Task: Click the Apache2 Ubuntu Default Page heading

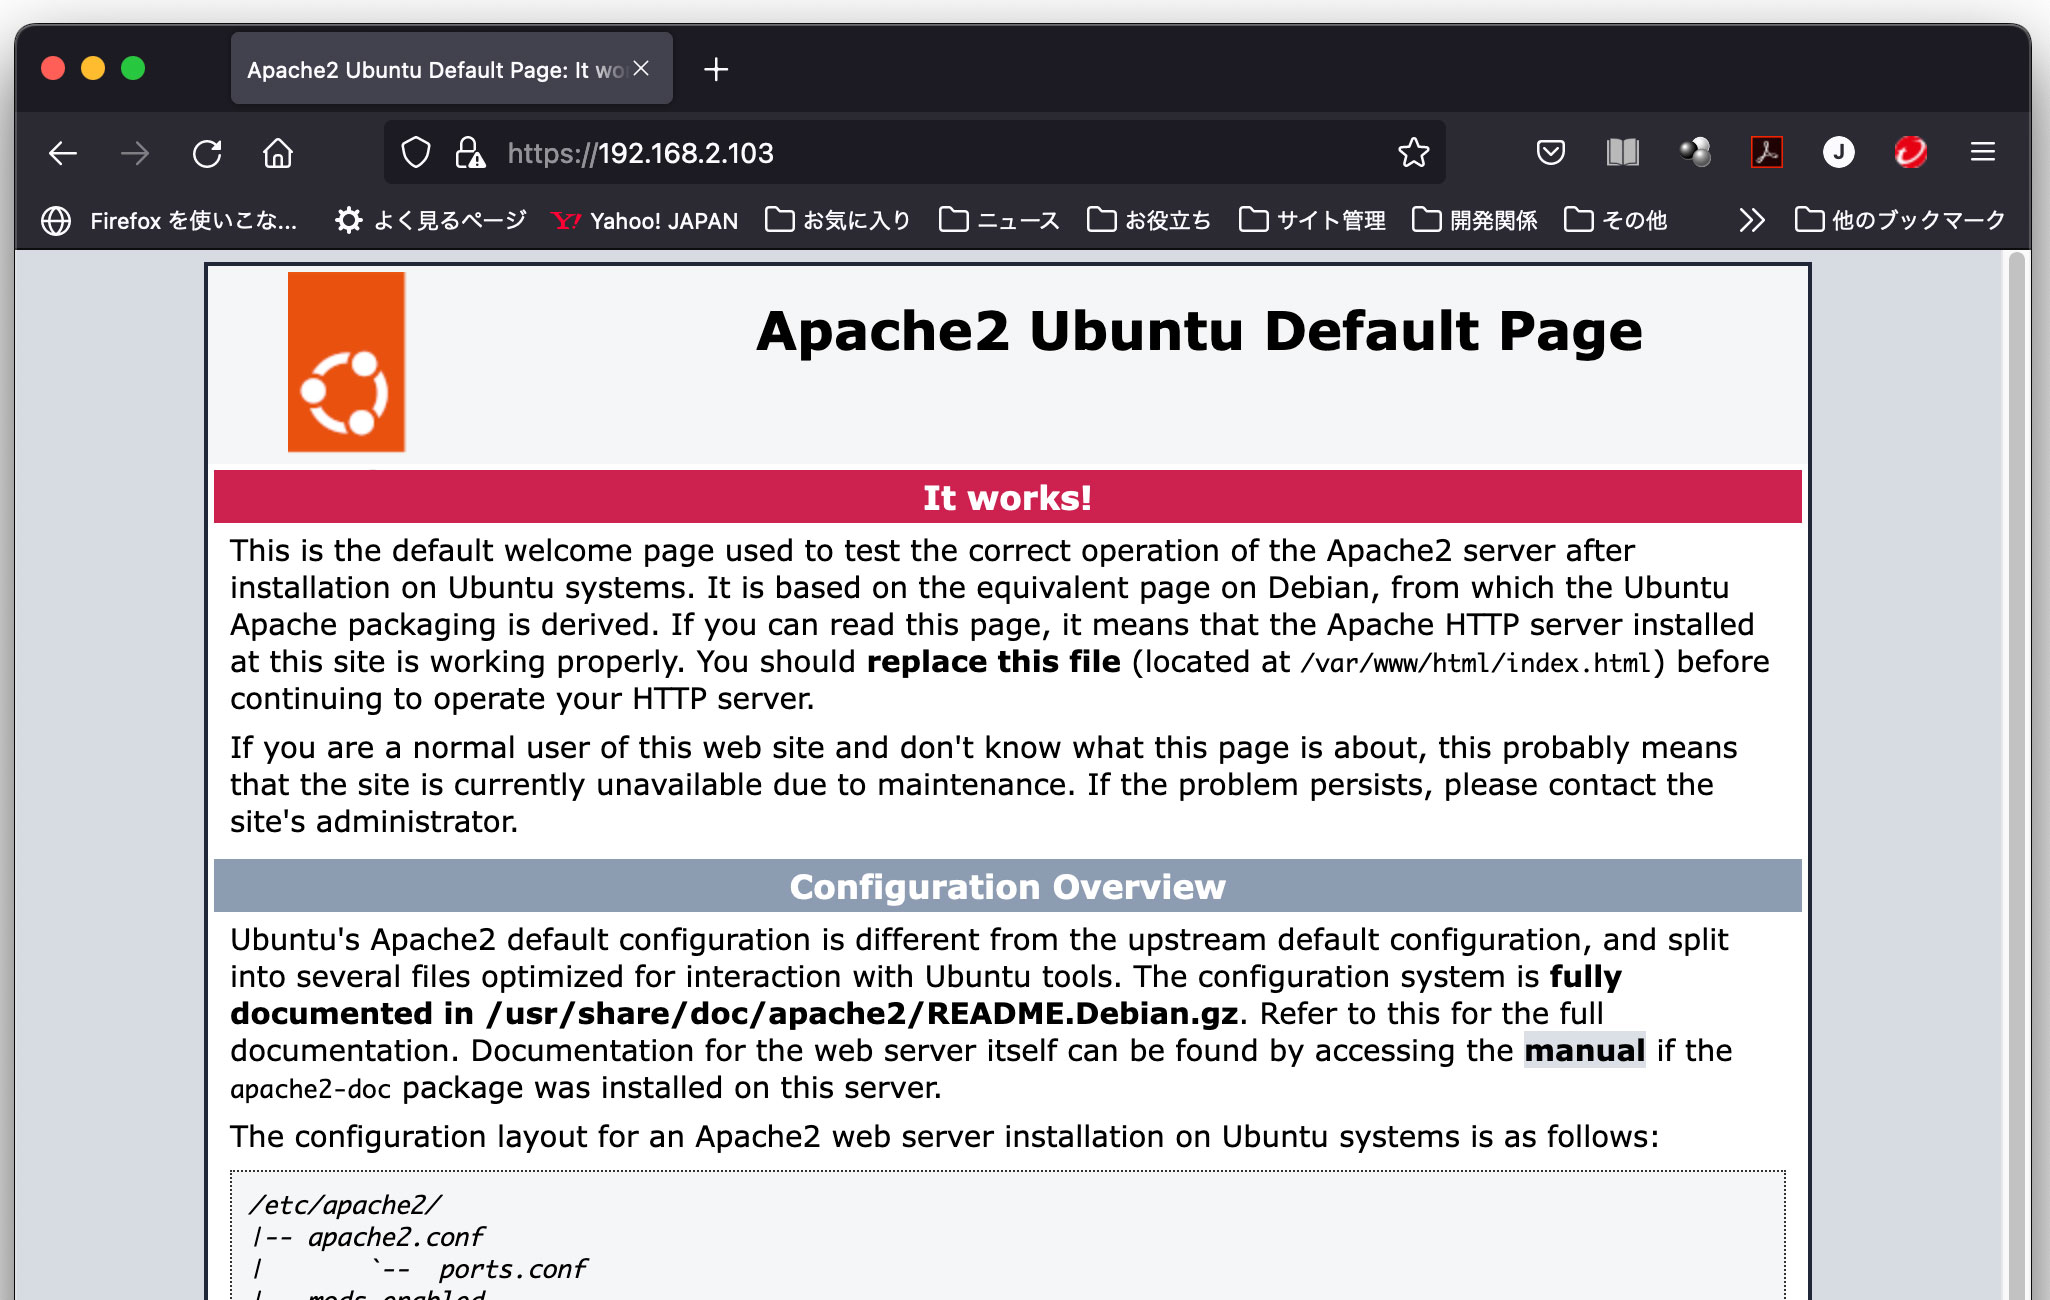Action: coord(1199,331)
